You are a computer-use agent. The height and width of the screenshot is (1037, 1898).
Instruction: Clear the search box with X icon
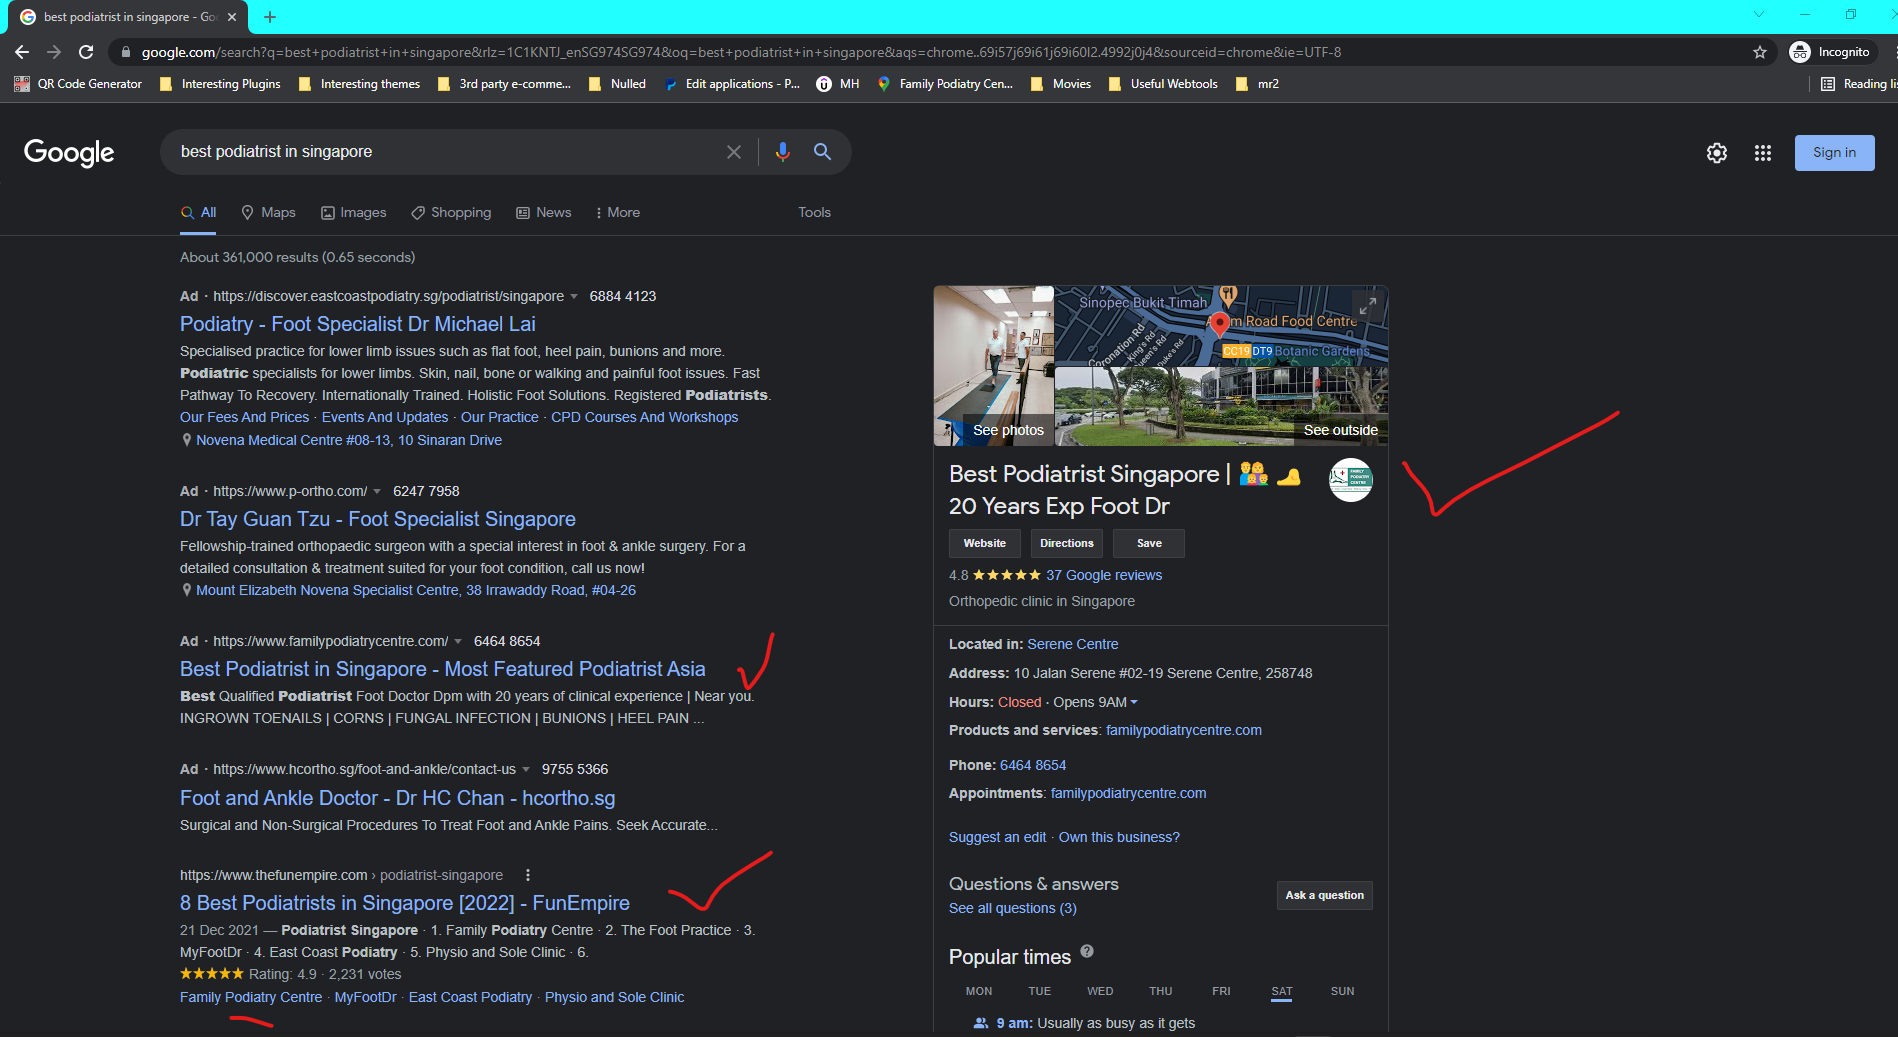[x=734, y=152]
